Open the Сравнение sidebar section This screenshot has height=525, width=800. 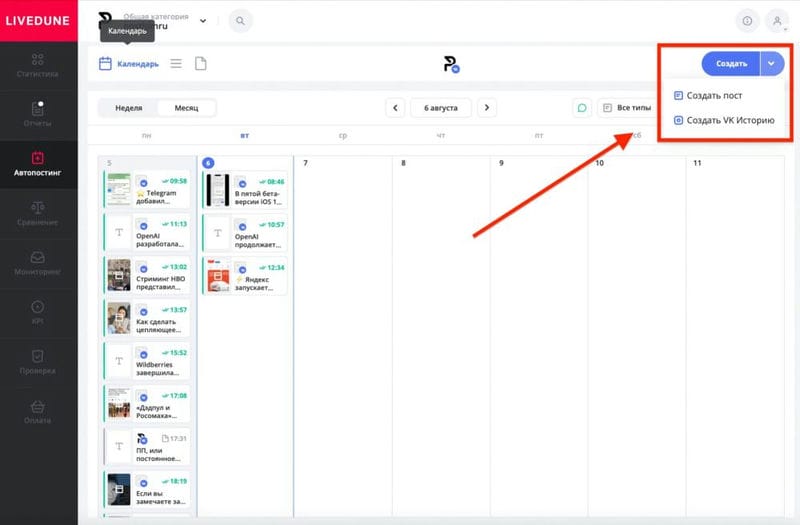[x=37, y=214]
